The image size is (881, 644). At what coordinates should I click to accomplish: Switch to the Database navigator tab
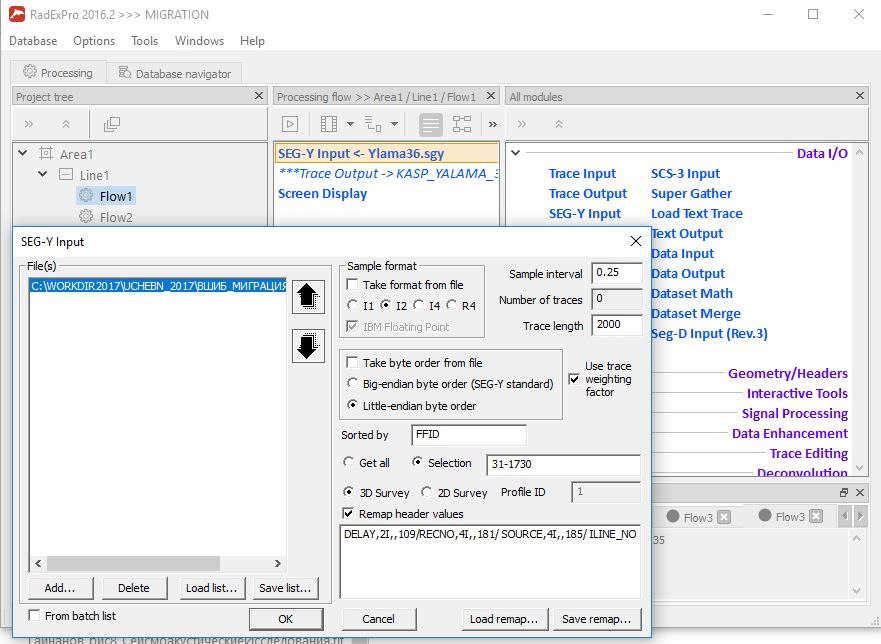(x=175, y=73)
